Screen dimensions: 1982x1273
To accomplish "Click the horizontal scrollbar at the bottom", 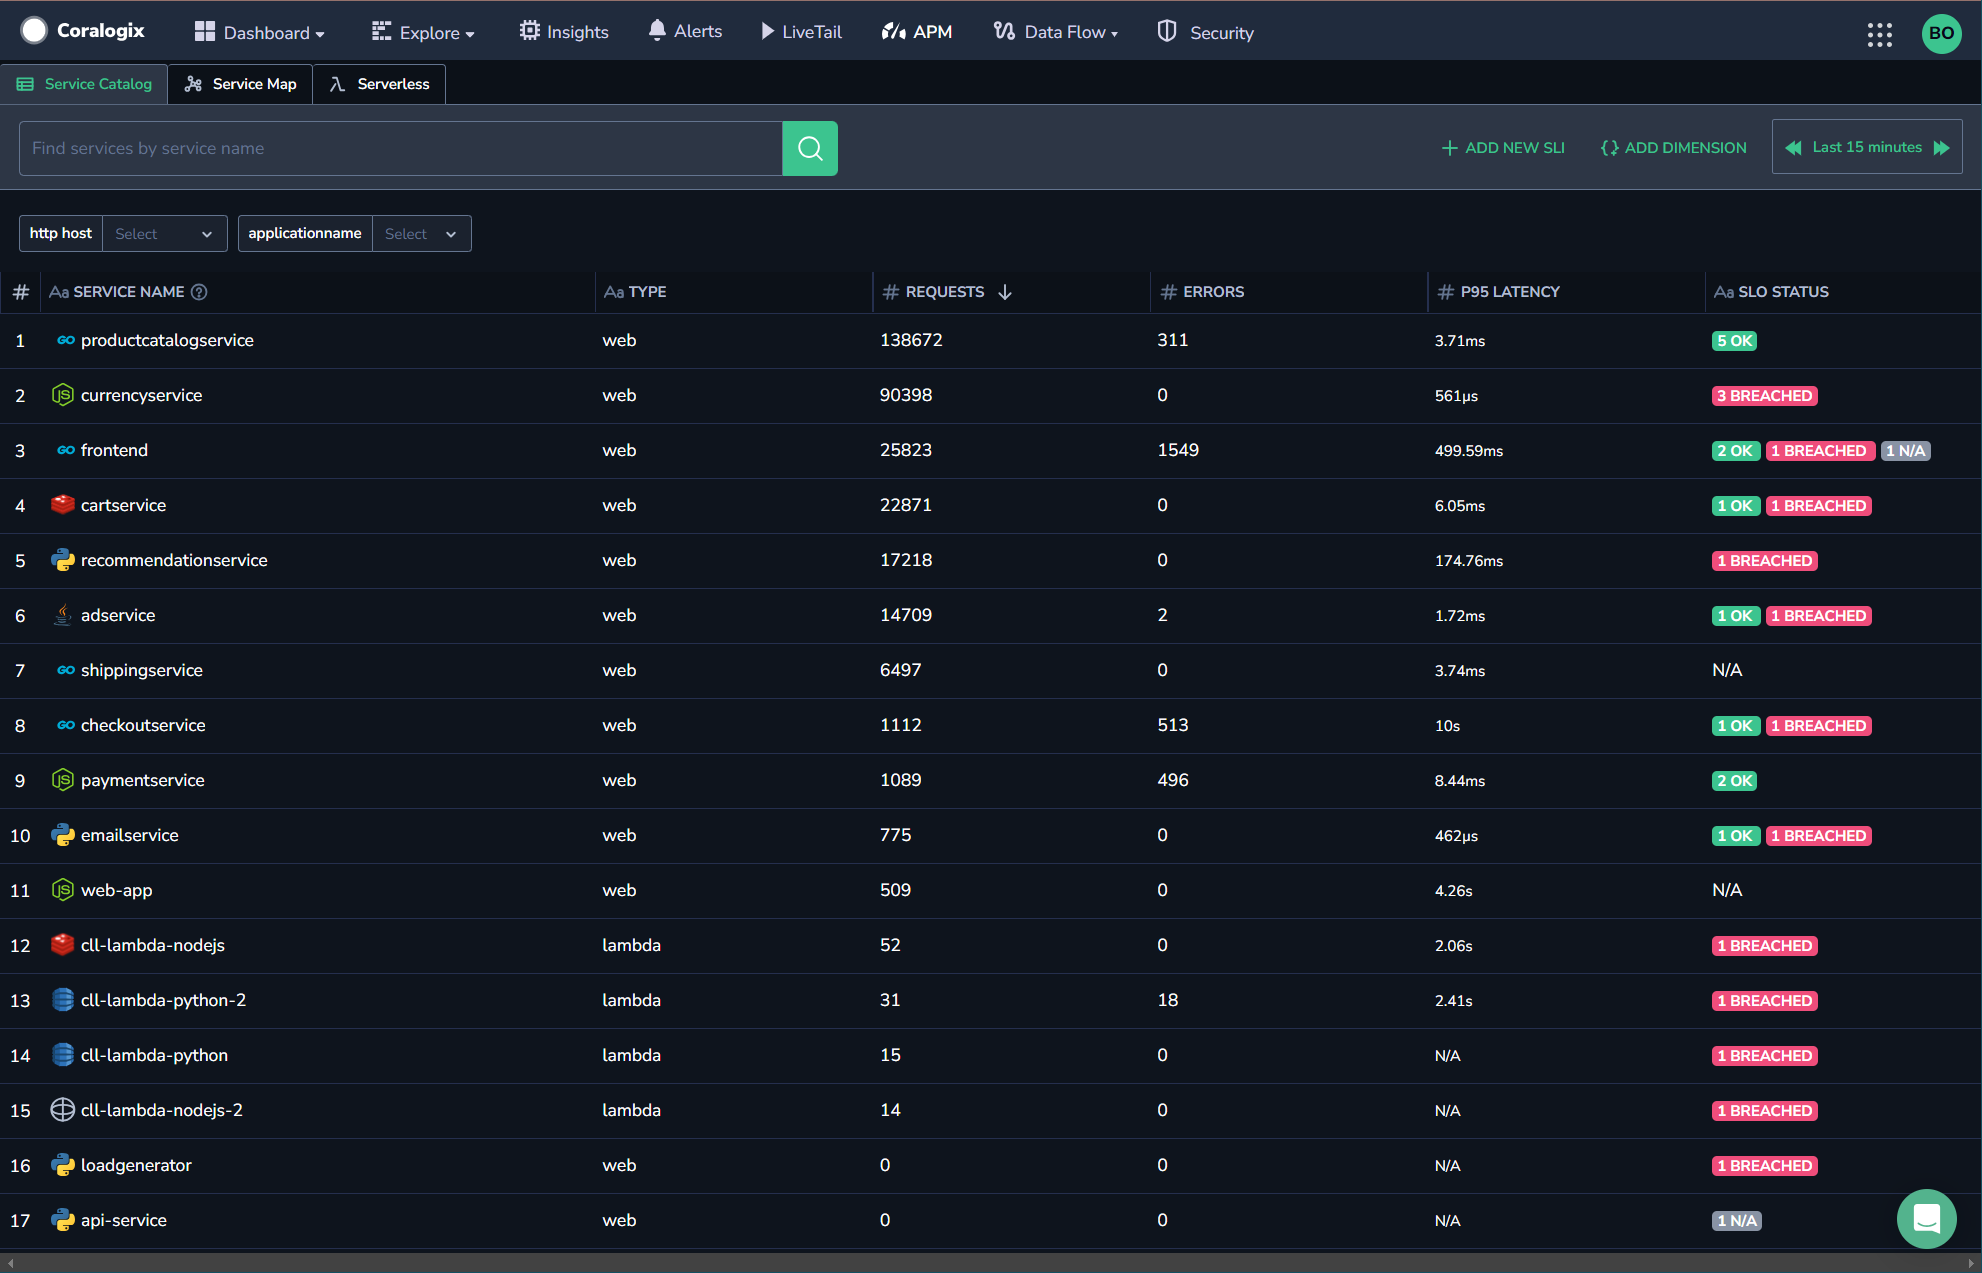I will click(990, 1263).
